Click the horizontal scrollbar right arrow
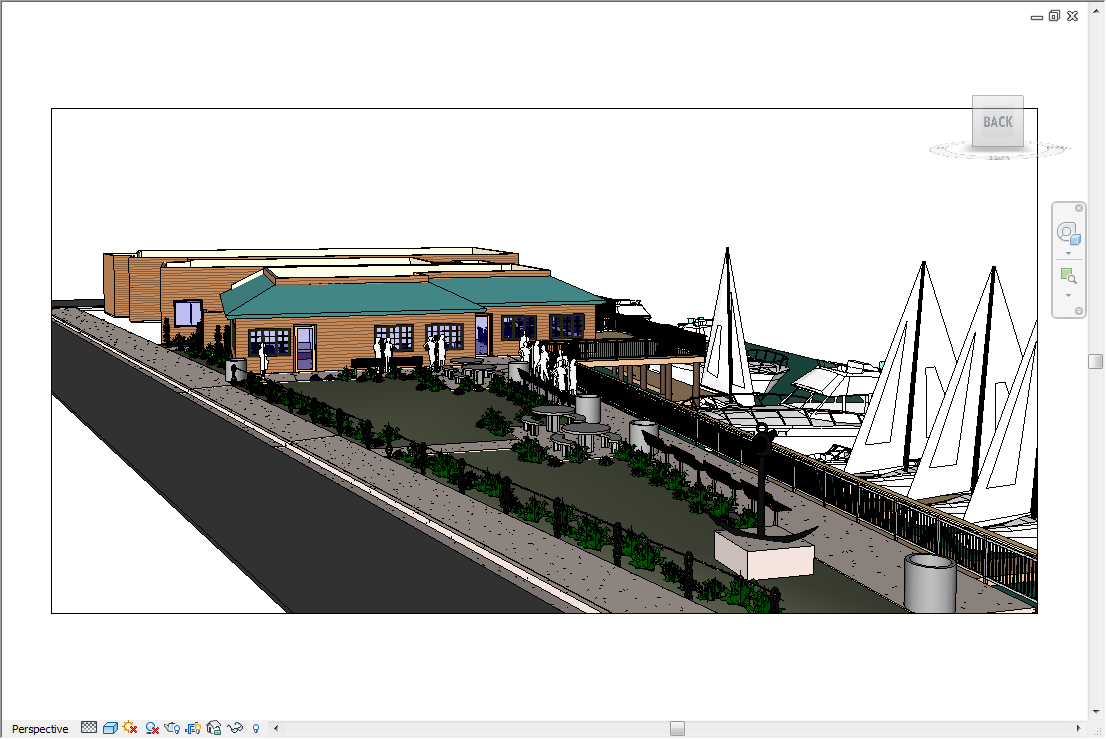The image size is (1106, 739). [x=1078, y=728]
